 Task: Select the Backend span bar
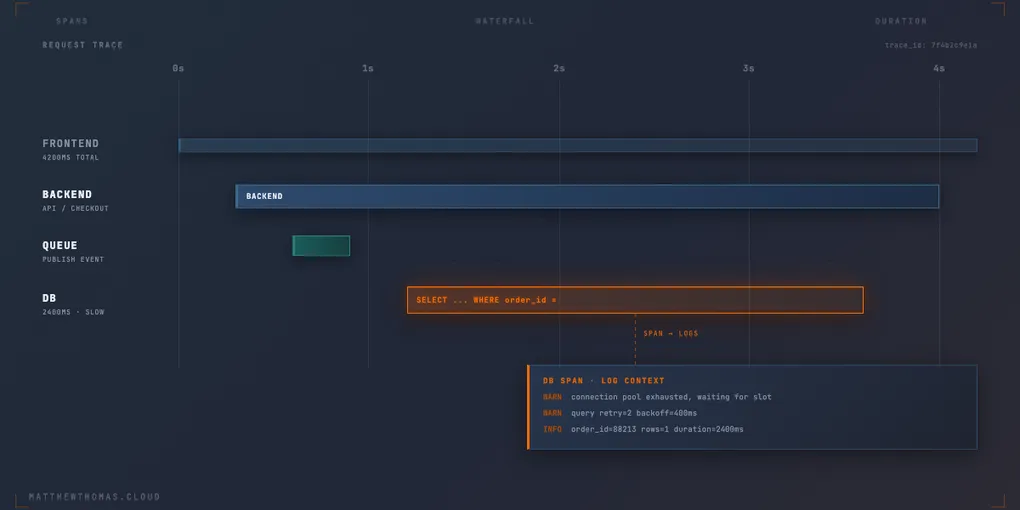(587, 196)
